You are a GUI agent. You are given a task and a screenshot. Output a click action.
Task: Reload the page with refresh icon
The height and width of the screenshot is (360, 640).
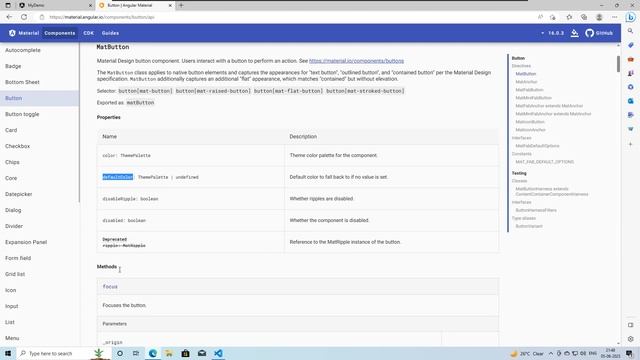tap(24, 17)
